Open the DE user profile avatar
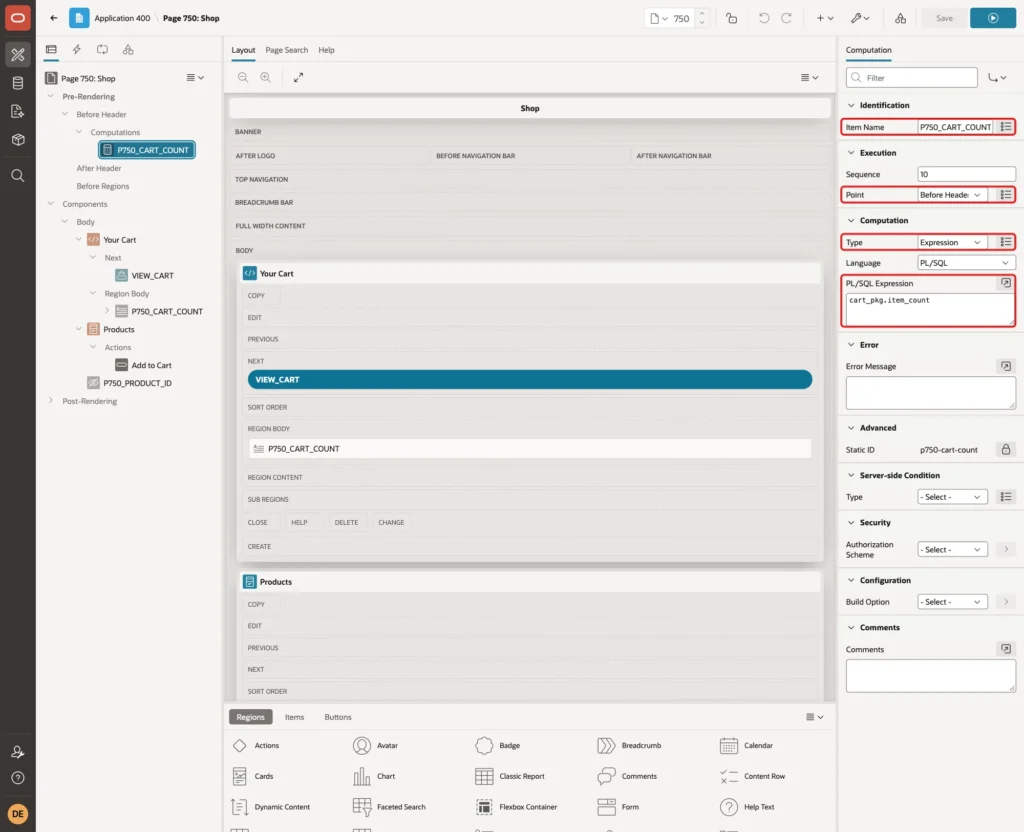Viewport: 1024px width, 832px height. (18, 814)
